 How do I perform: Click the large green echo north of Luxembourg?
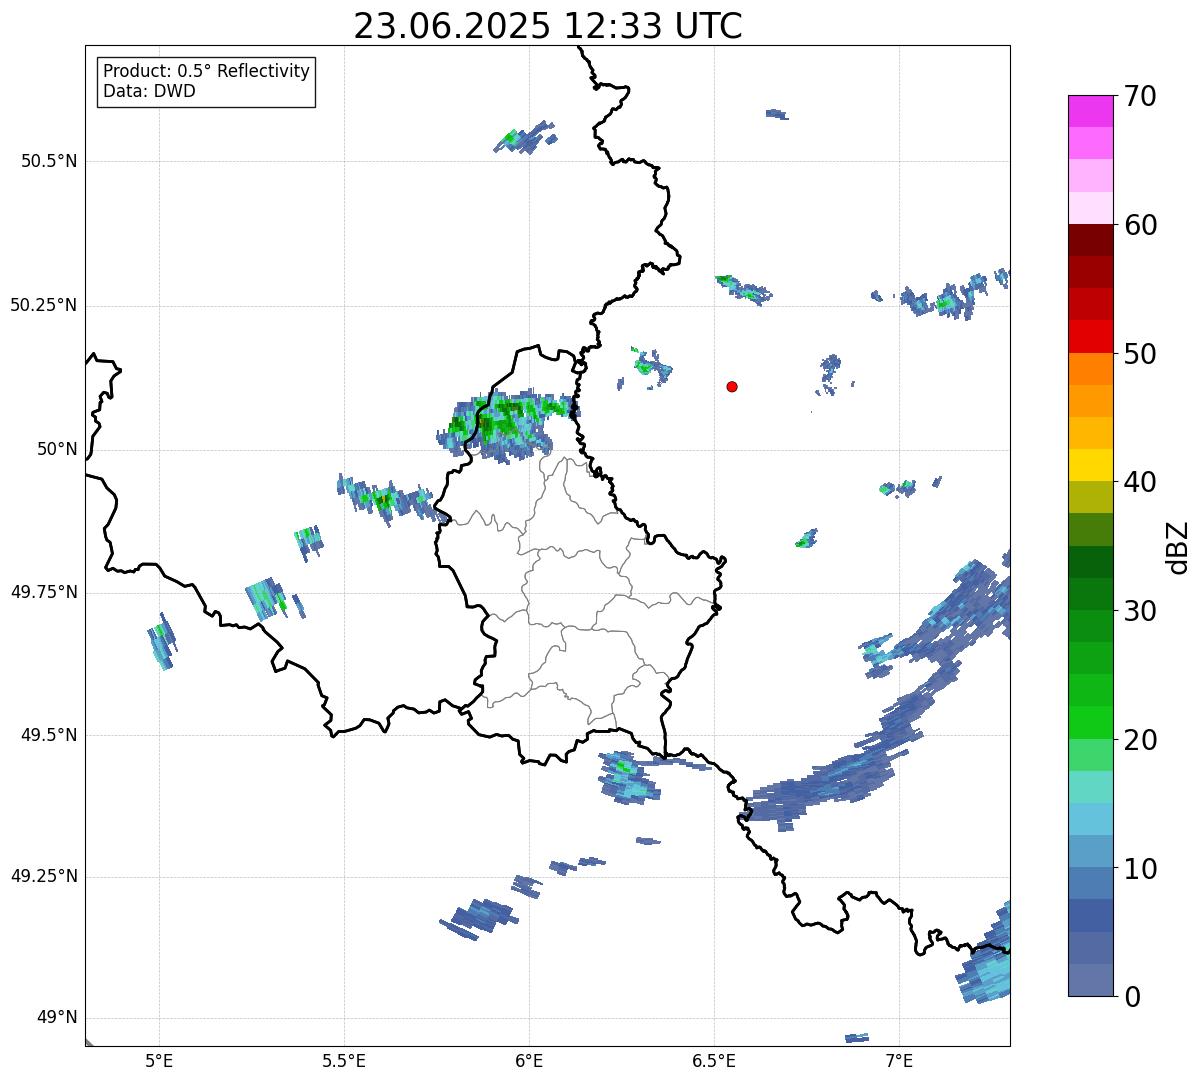point(507,425)
